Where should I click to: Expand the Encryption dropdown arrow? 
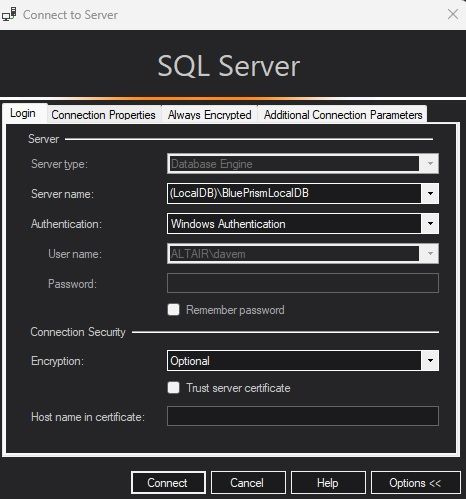pyautogui.click(x=430, y=360)
